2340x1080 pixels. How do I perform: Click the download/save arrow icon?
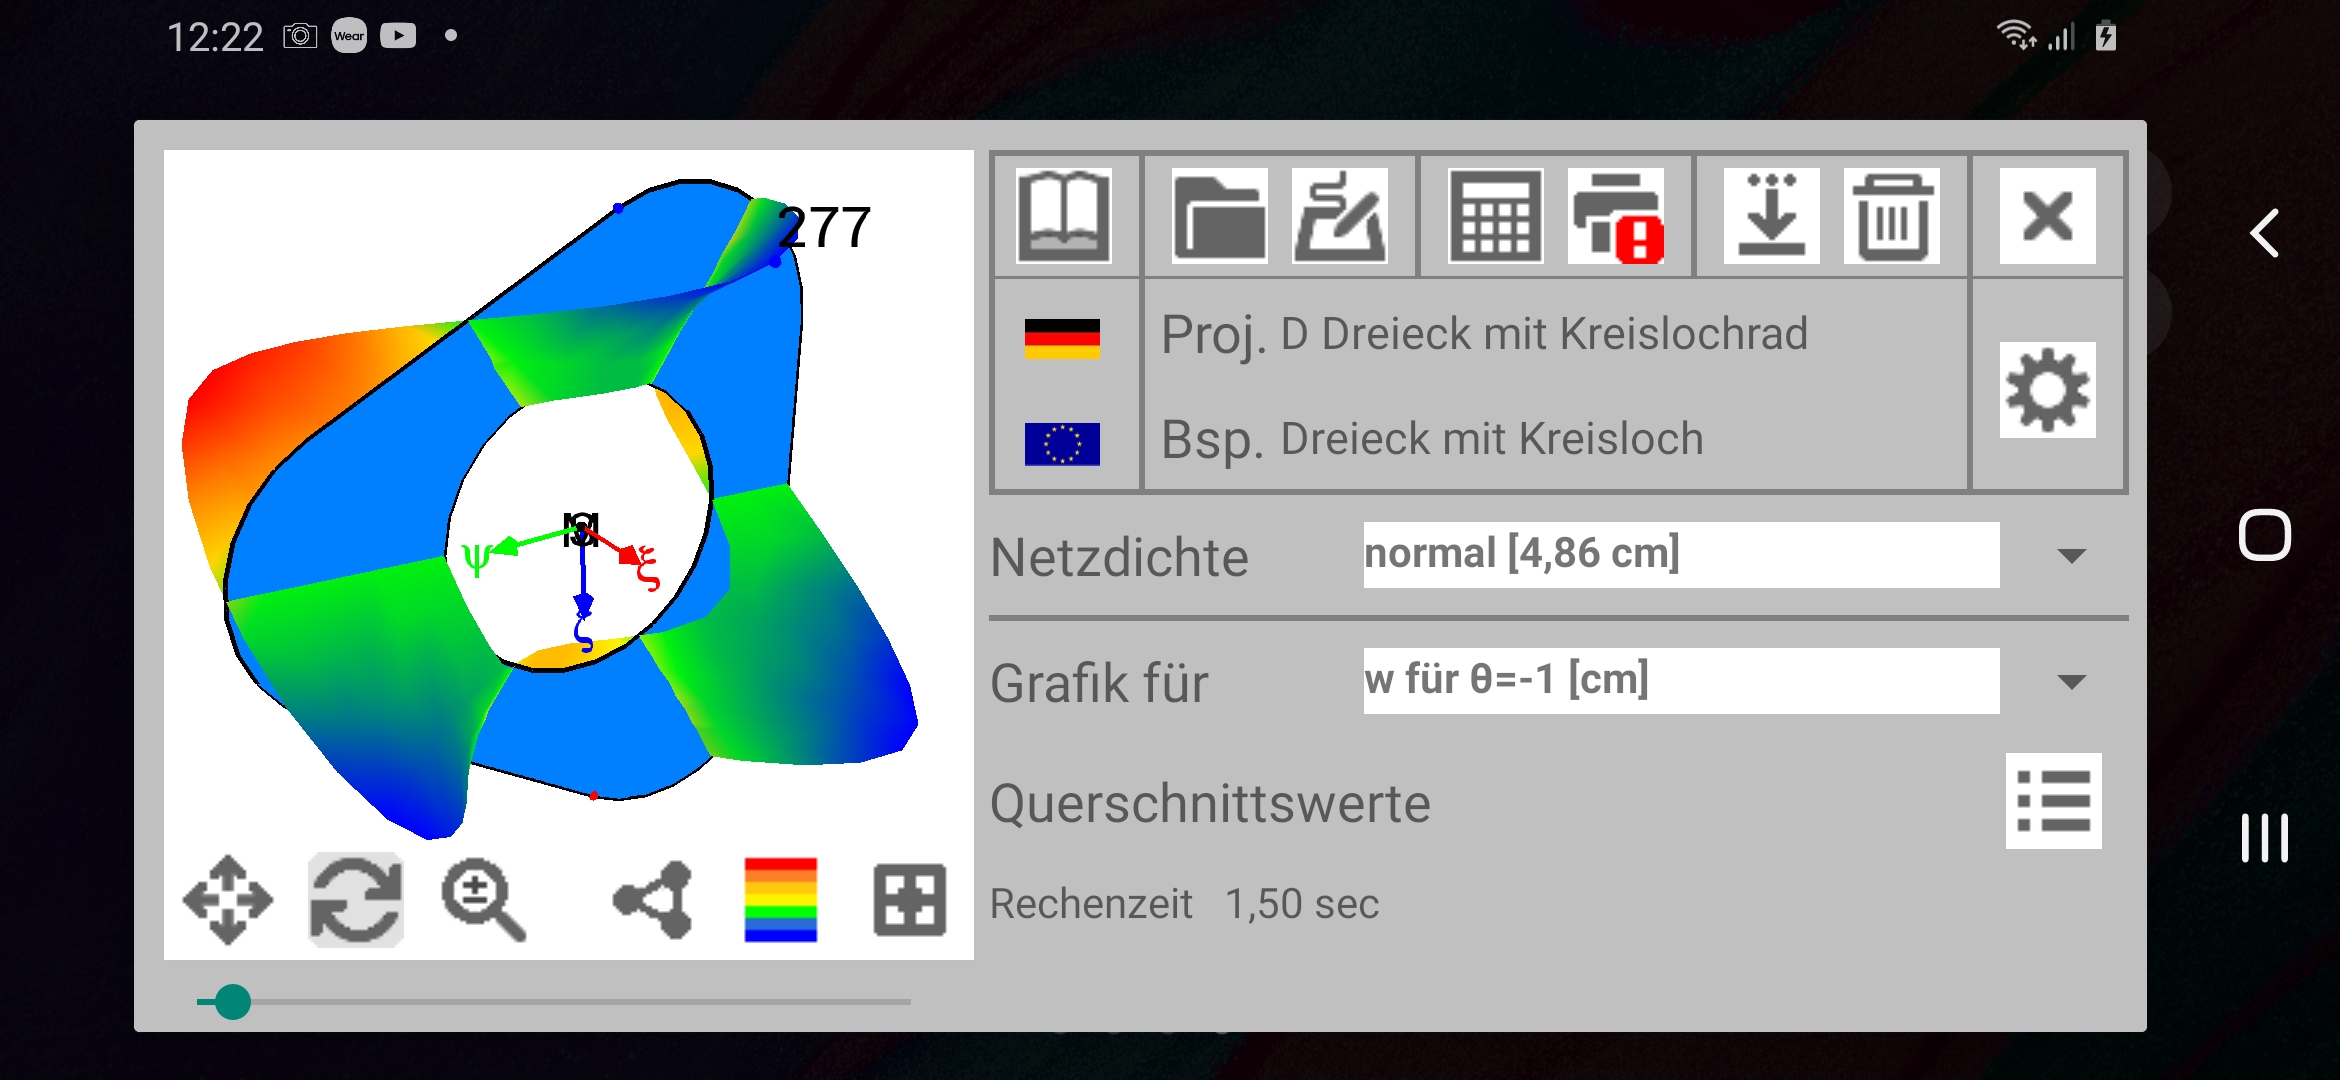click(1771, 216)
